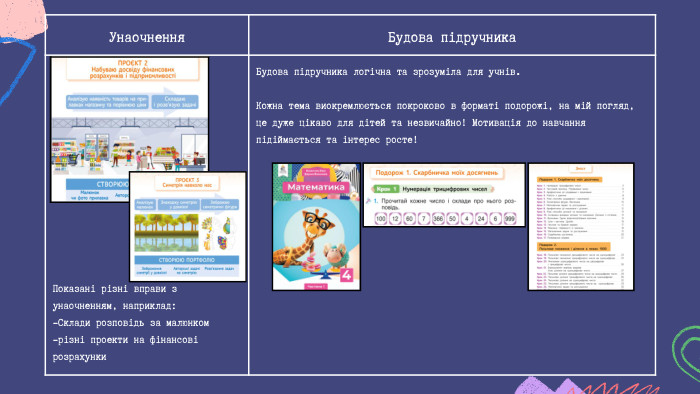Click number bubble '366' in the exercise
The height and width of the screenshot is (394, 700).
(x=438, y=219)
